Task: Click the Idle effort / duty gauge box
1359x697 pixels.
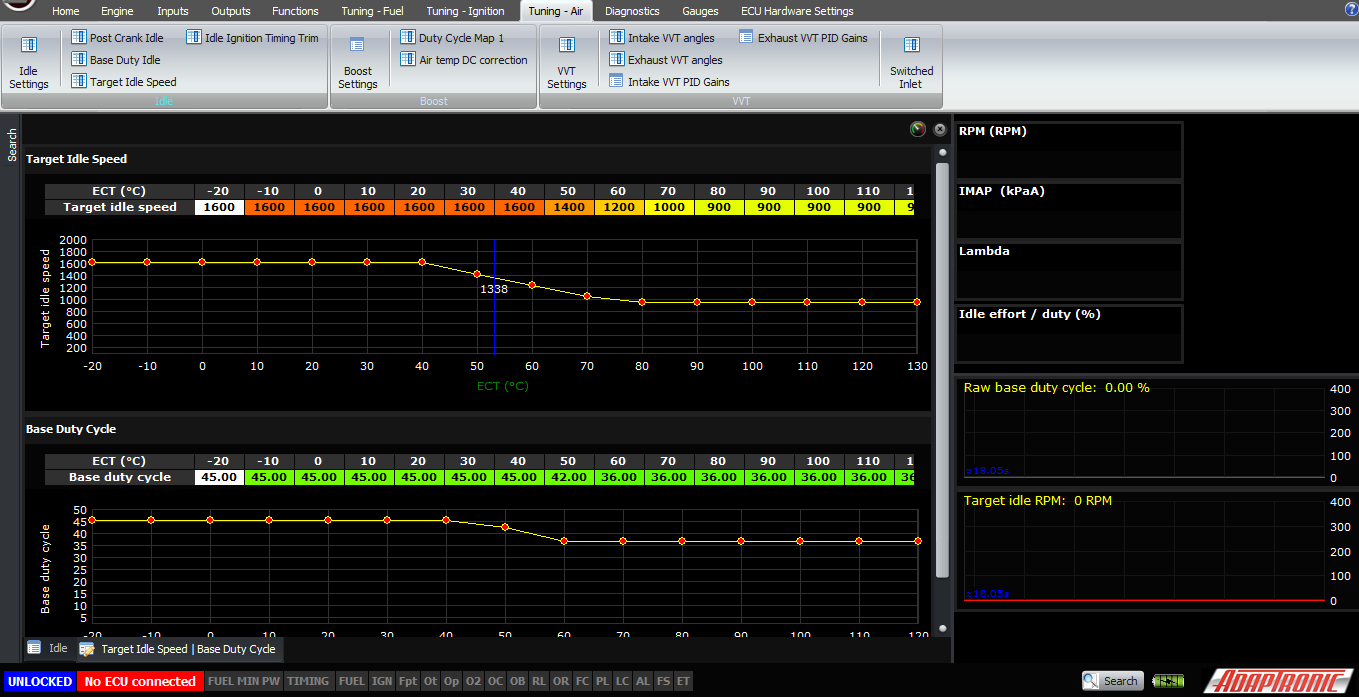Action: pyautogui.click(x=1069, y=334)
